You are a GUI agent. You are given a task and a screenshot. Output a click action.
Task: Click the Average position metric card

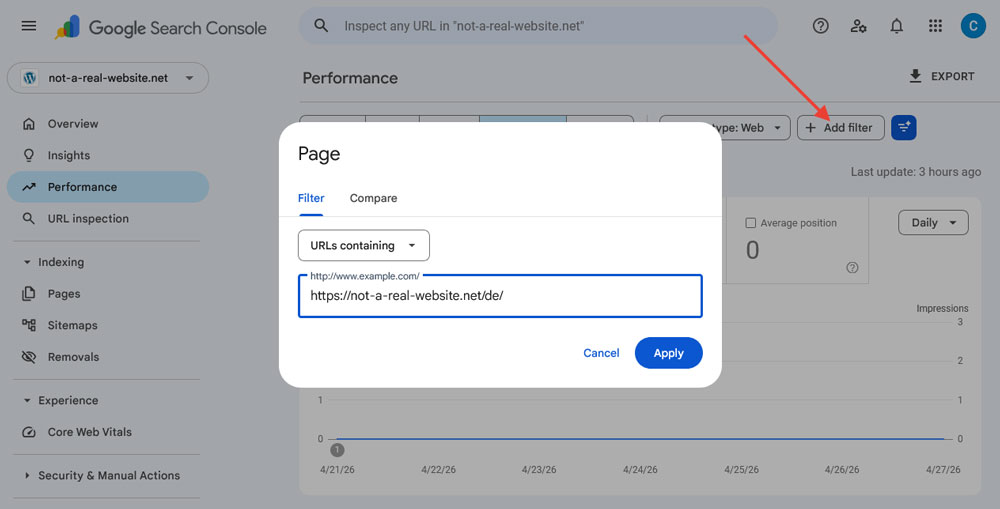click(797, 240)
